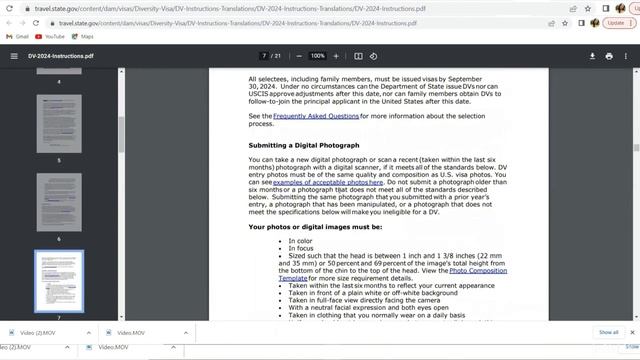Expand options chevron for Video (2).MOV download
Viewport: 640px width, 360px height.
[89, 333]
